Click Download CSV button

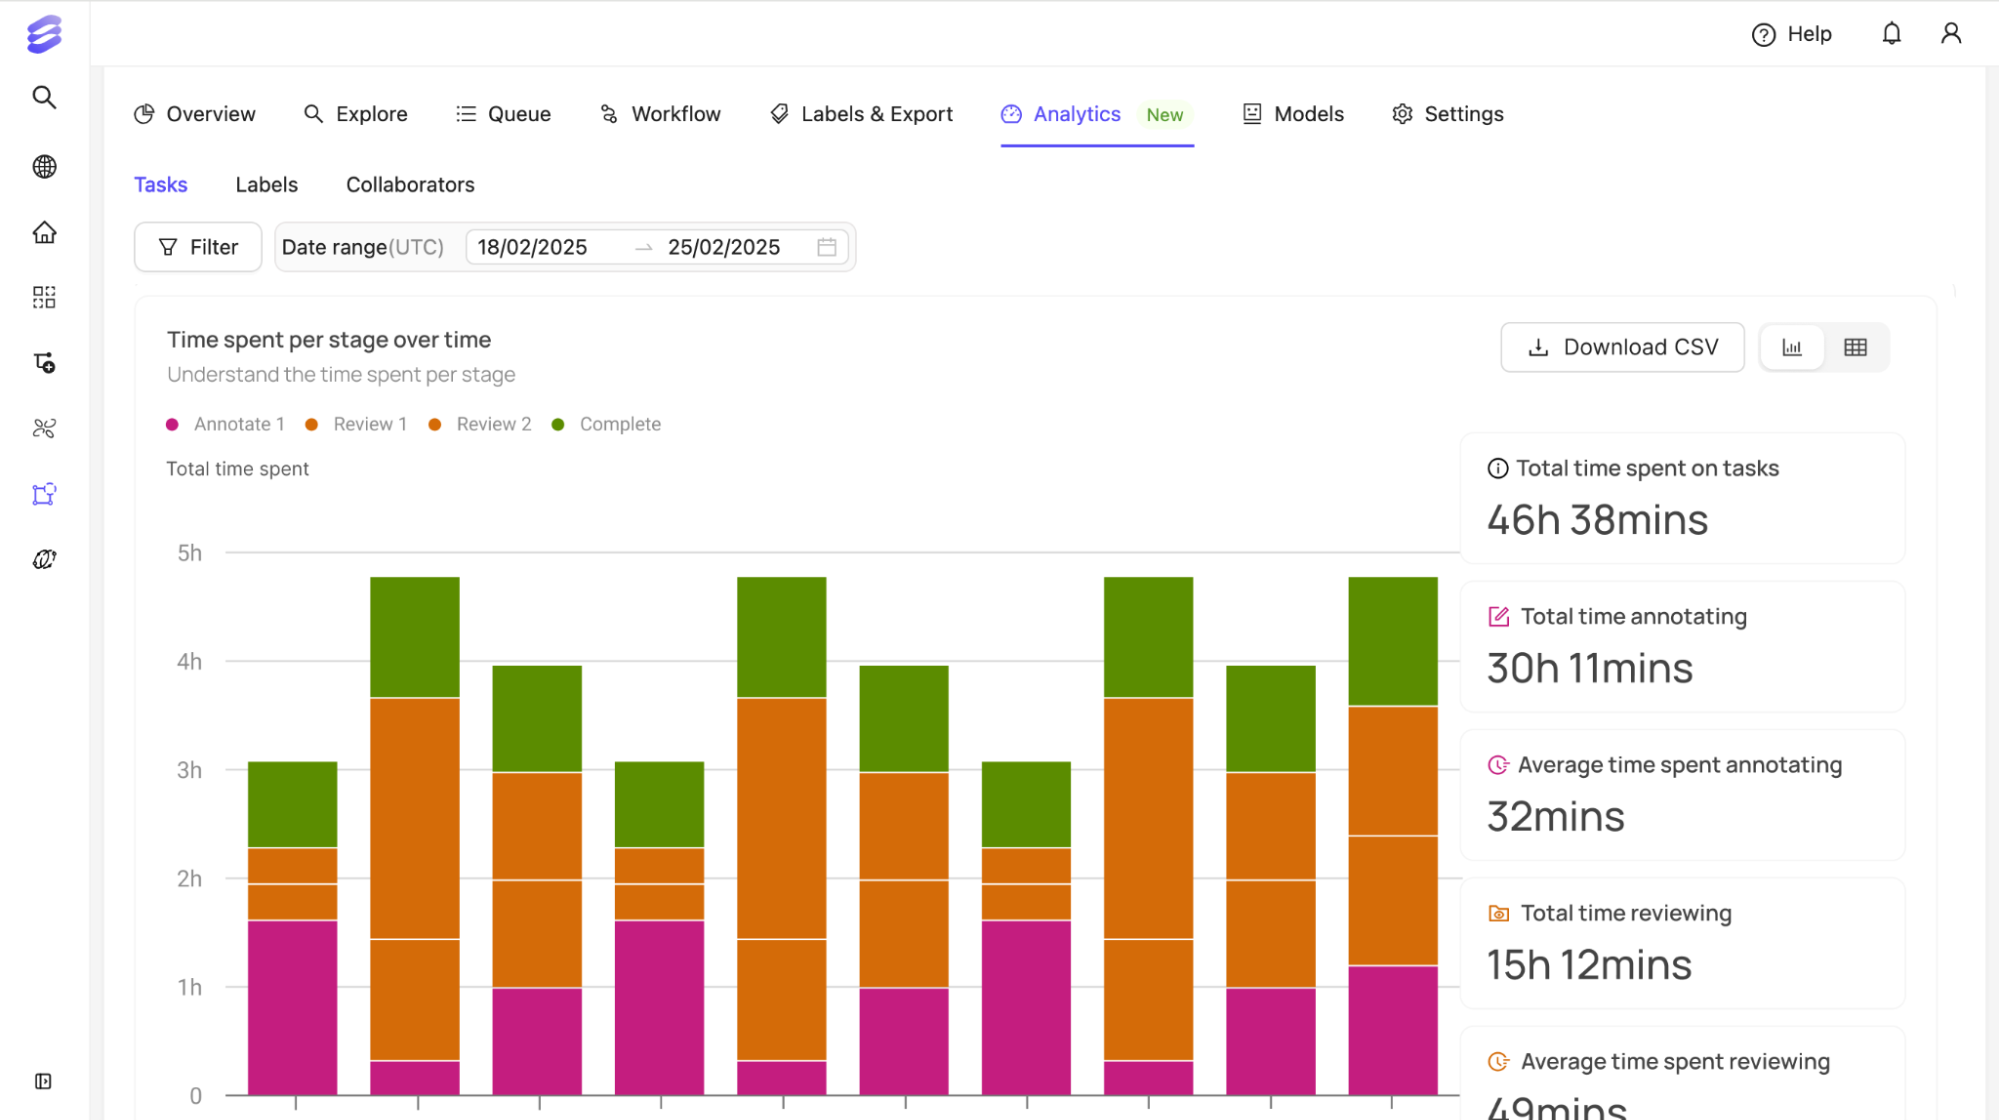(x=1622, y=347)
